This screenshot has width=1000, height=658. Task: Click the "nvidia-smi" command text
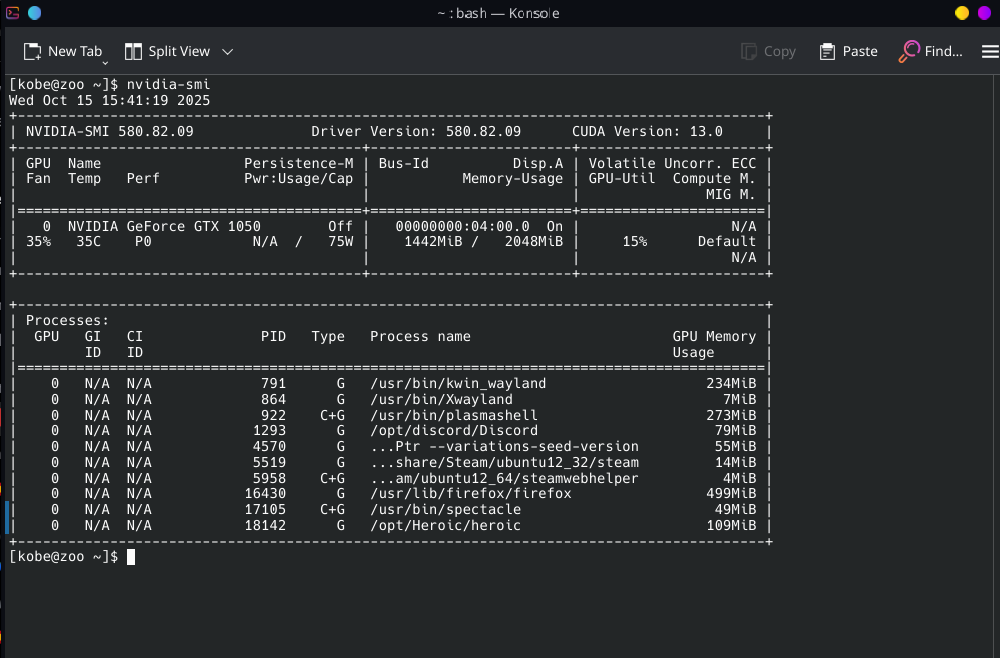coord(168,85)
